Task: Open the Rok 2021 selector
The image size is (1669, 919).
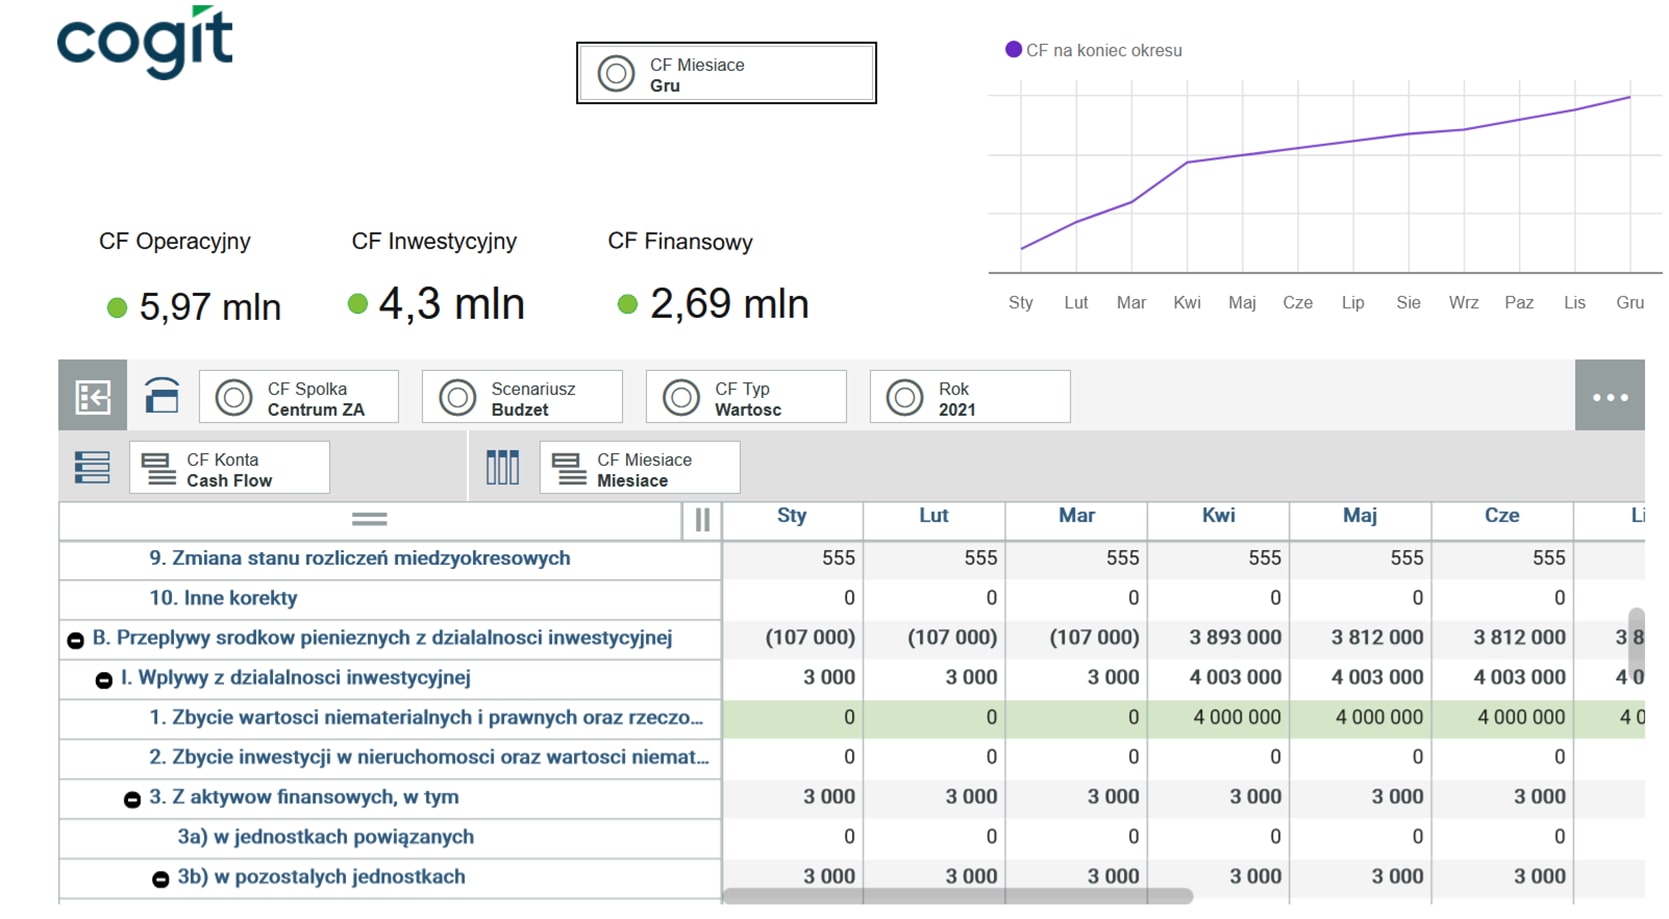Action: (x=970, y=397)
